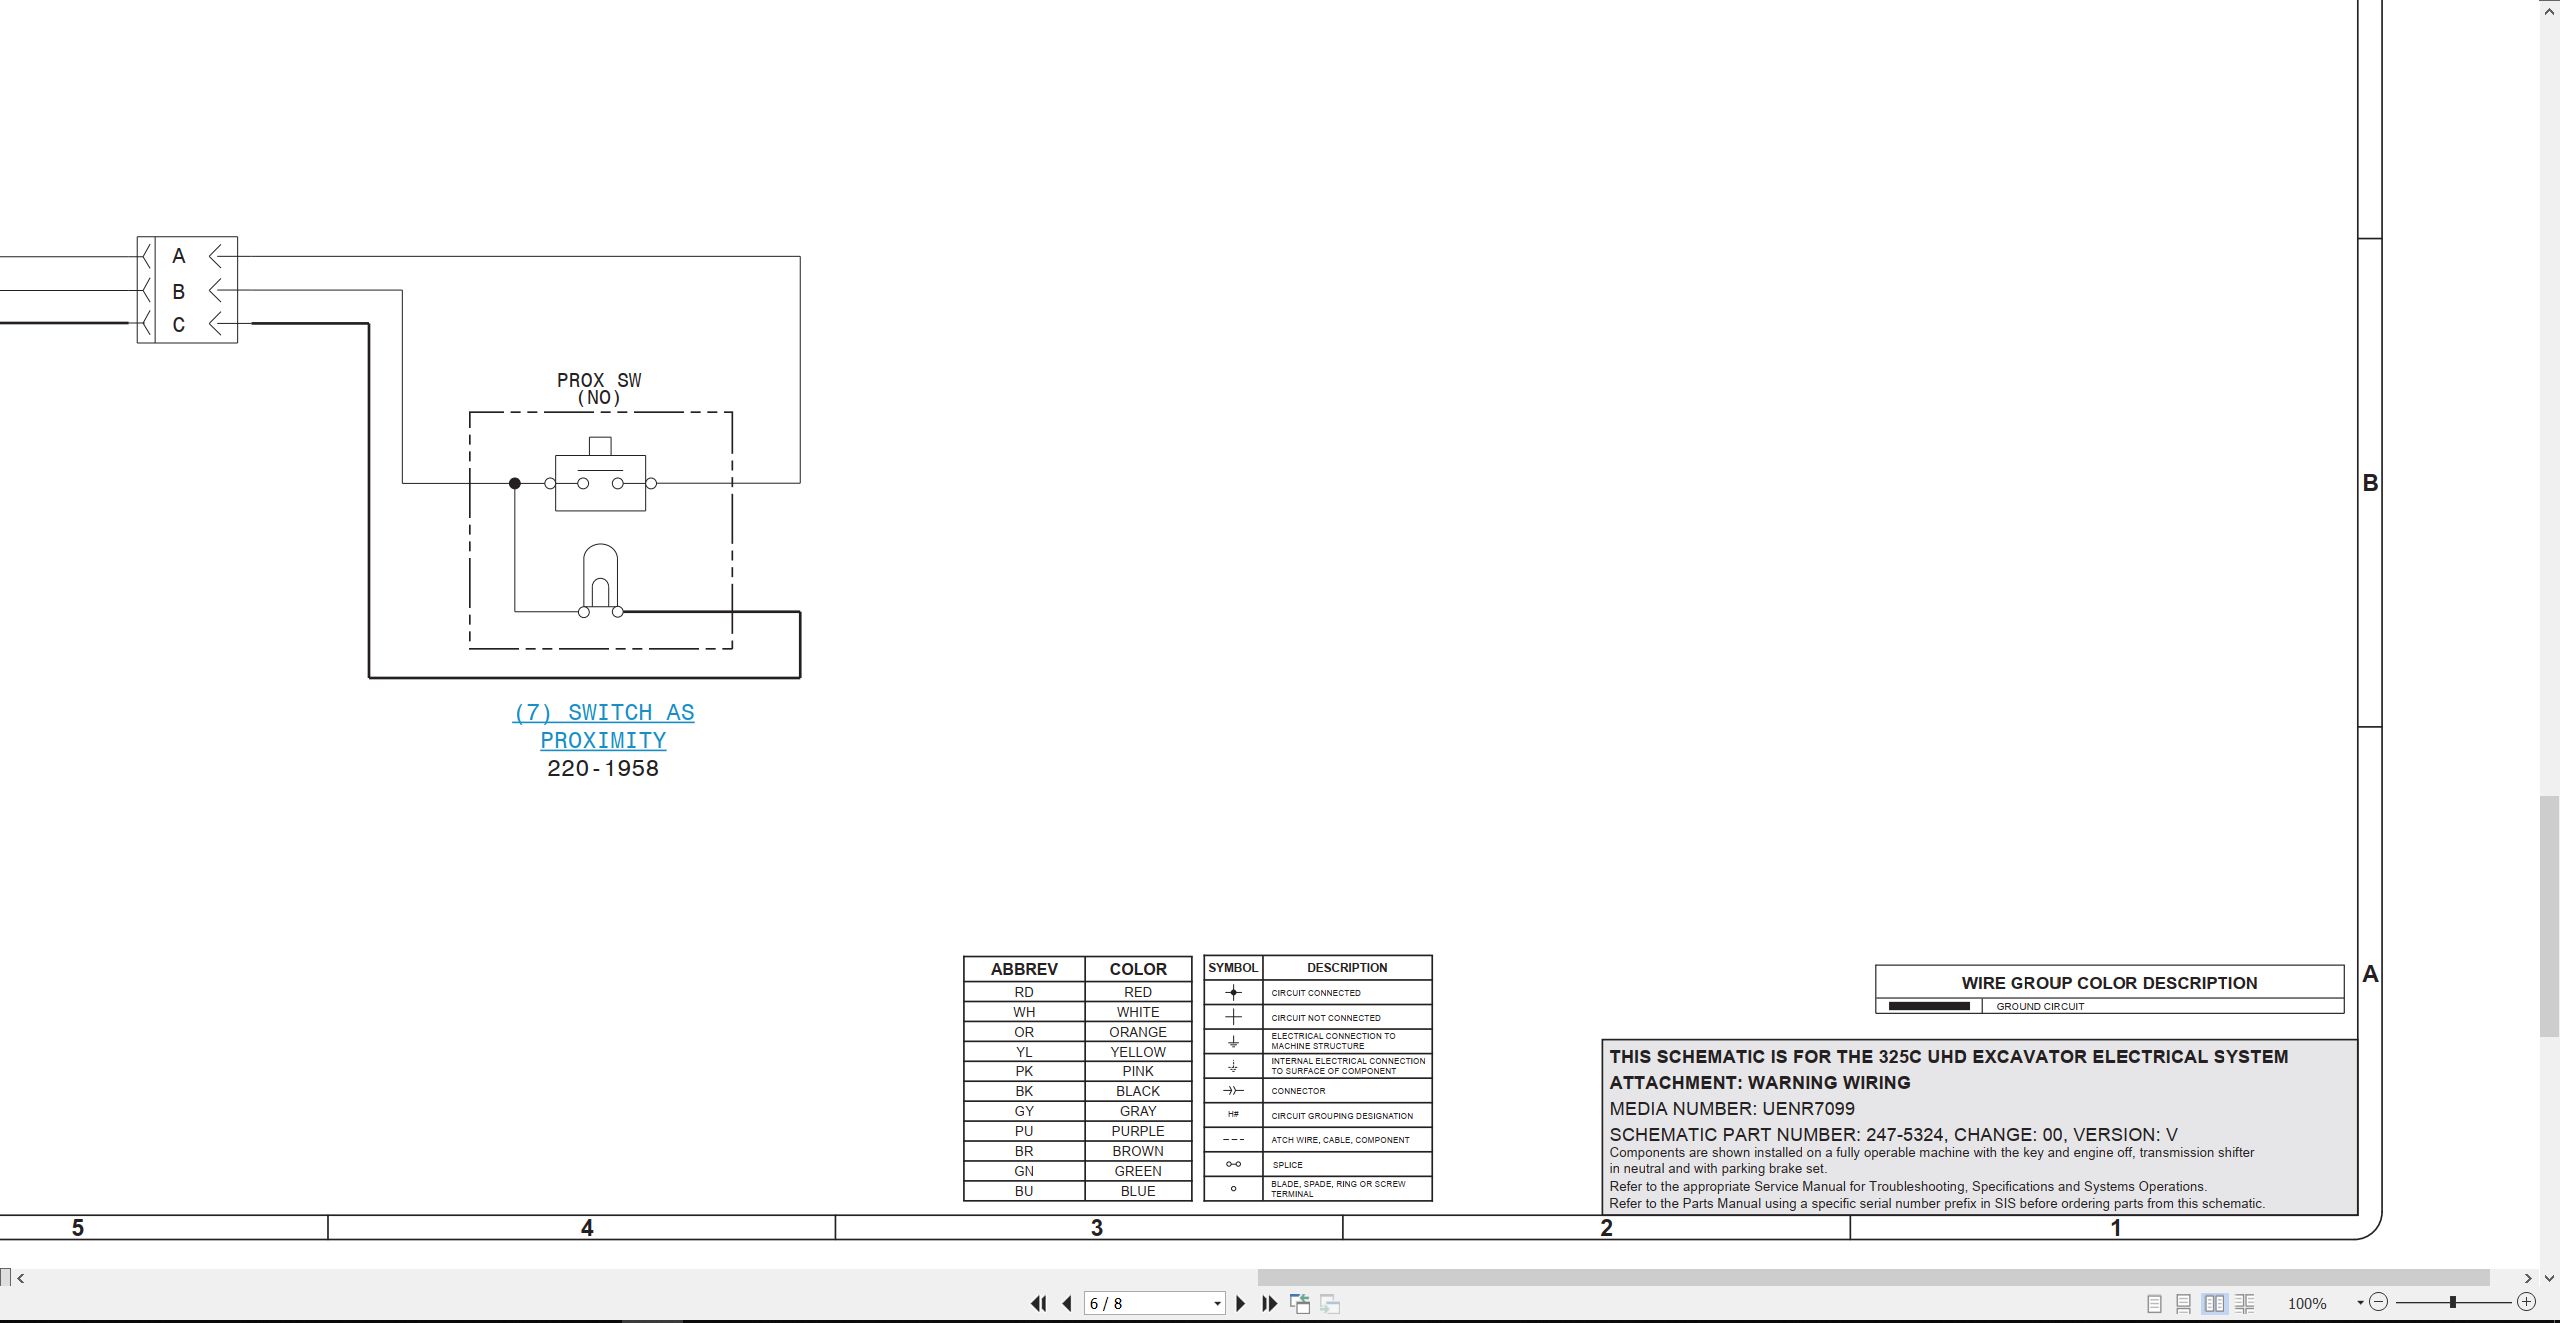Image resolution: width=2560 pixels, height=1323 pixels.
Task: Click the connector pin A label
Action: point(179,256)
